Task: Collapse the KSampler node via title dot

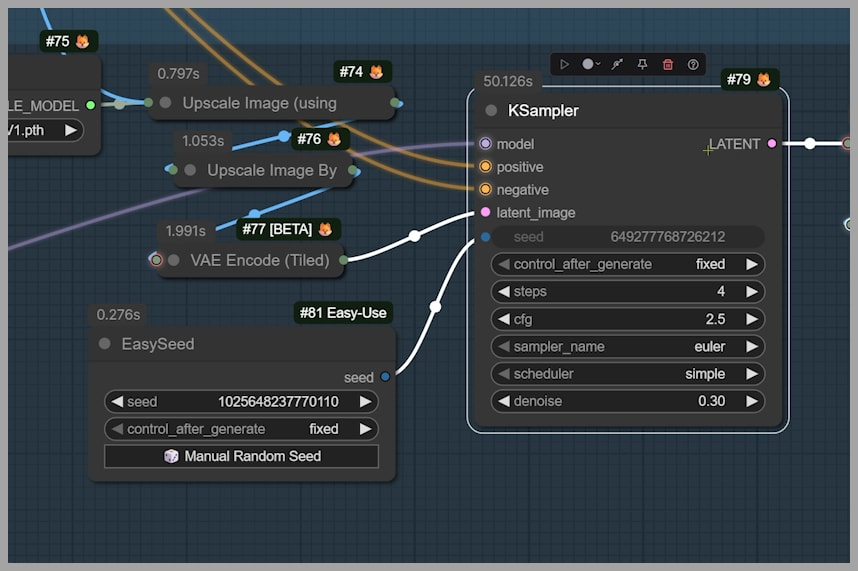Action: click(x=491, y=111)
